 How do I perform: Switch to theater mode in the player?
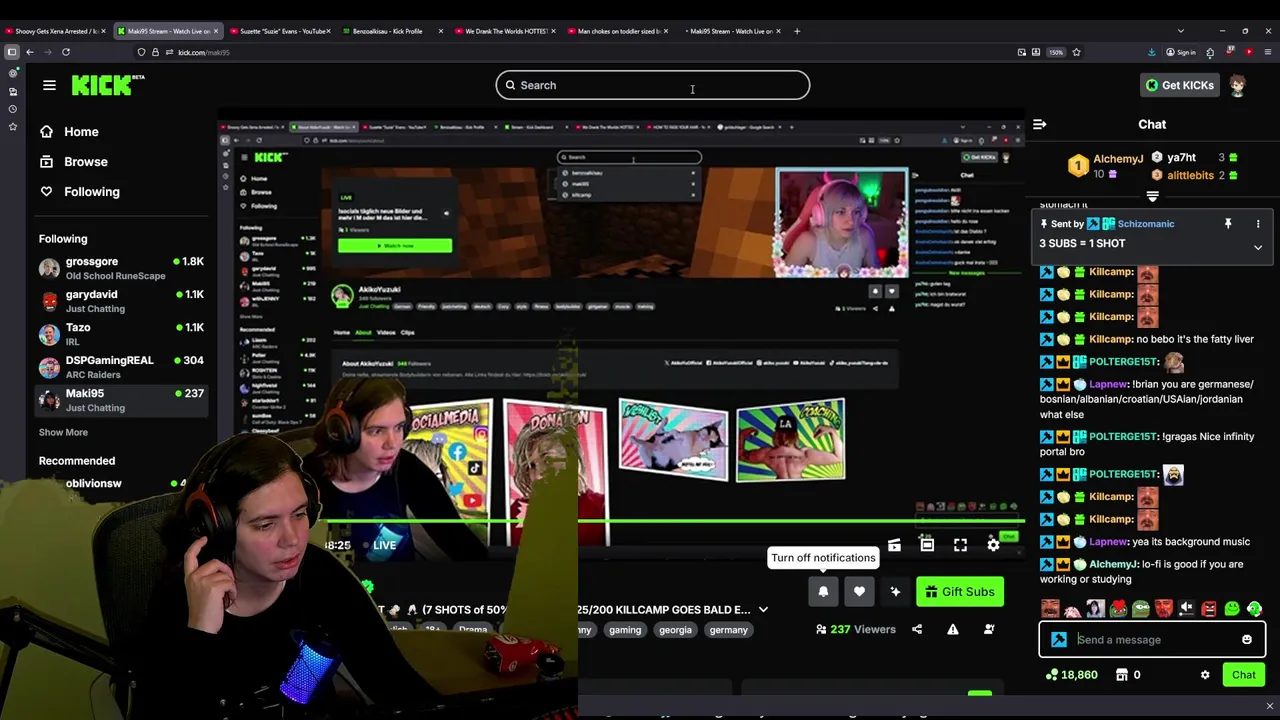(x=927, y=545)
